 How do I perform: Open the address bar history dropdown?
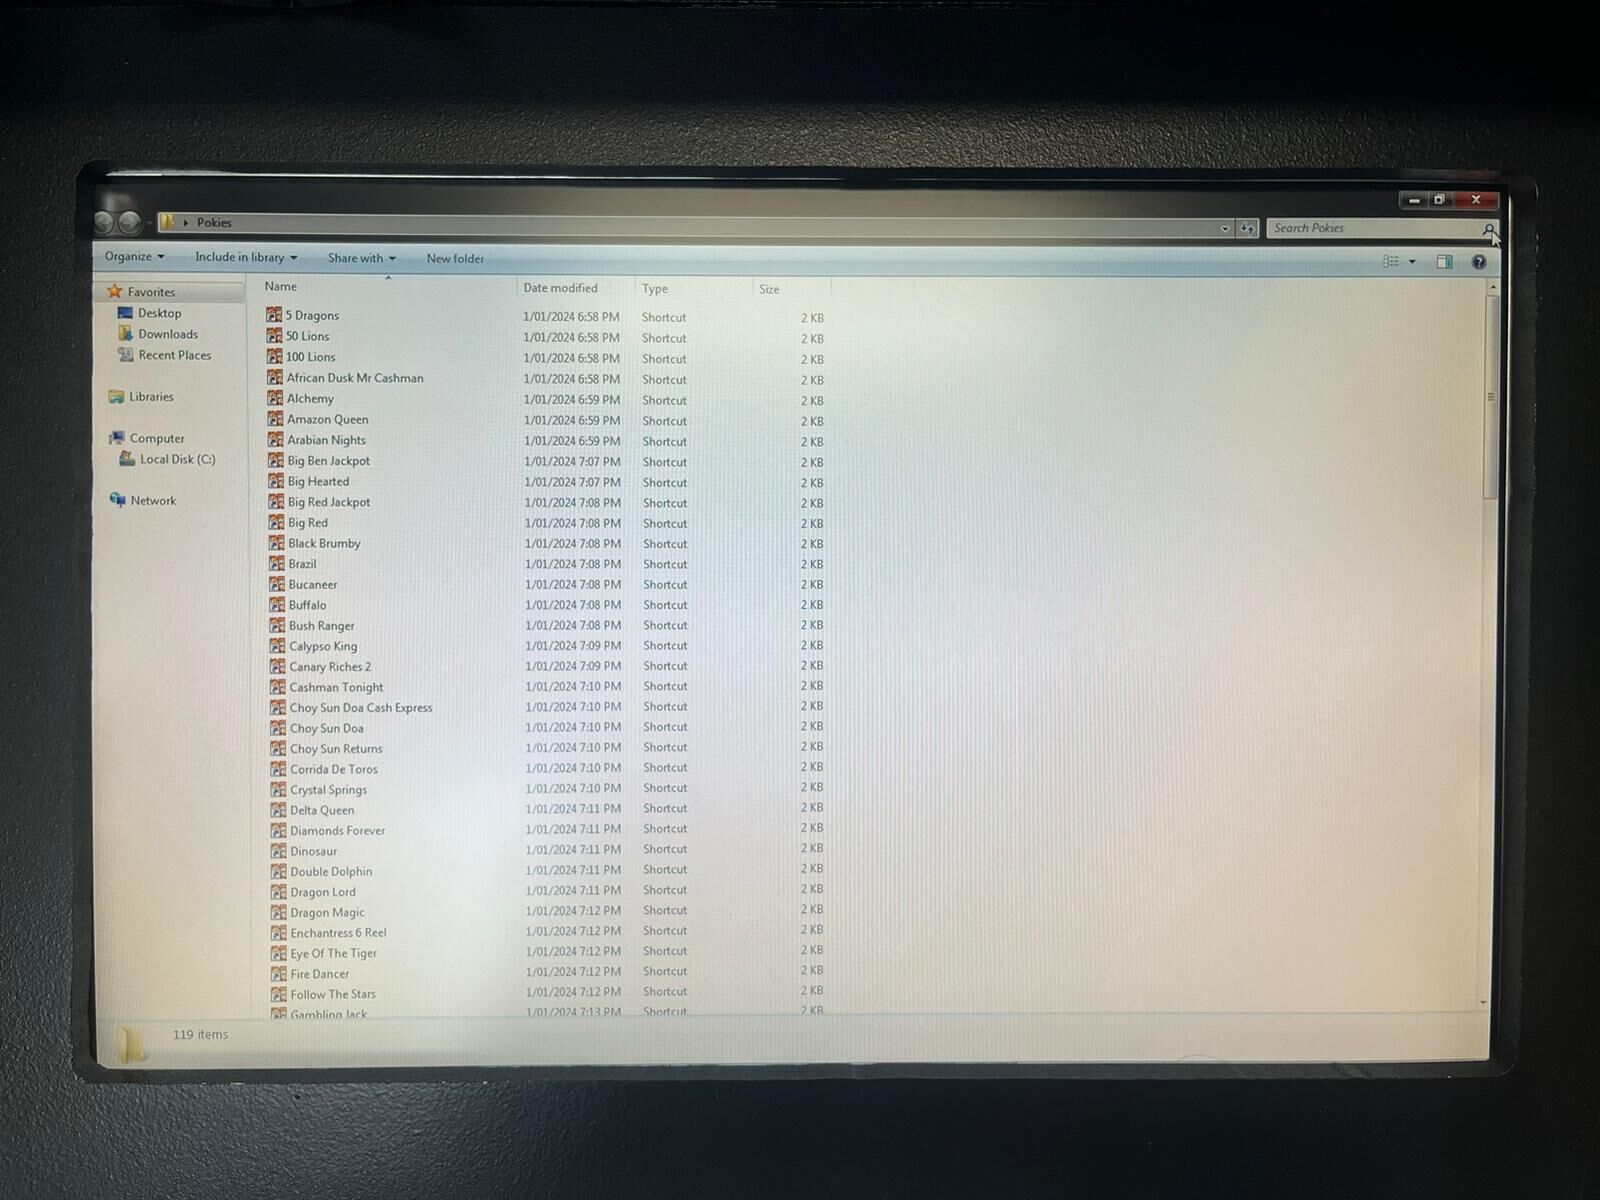pos(1225,228)
